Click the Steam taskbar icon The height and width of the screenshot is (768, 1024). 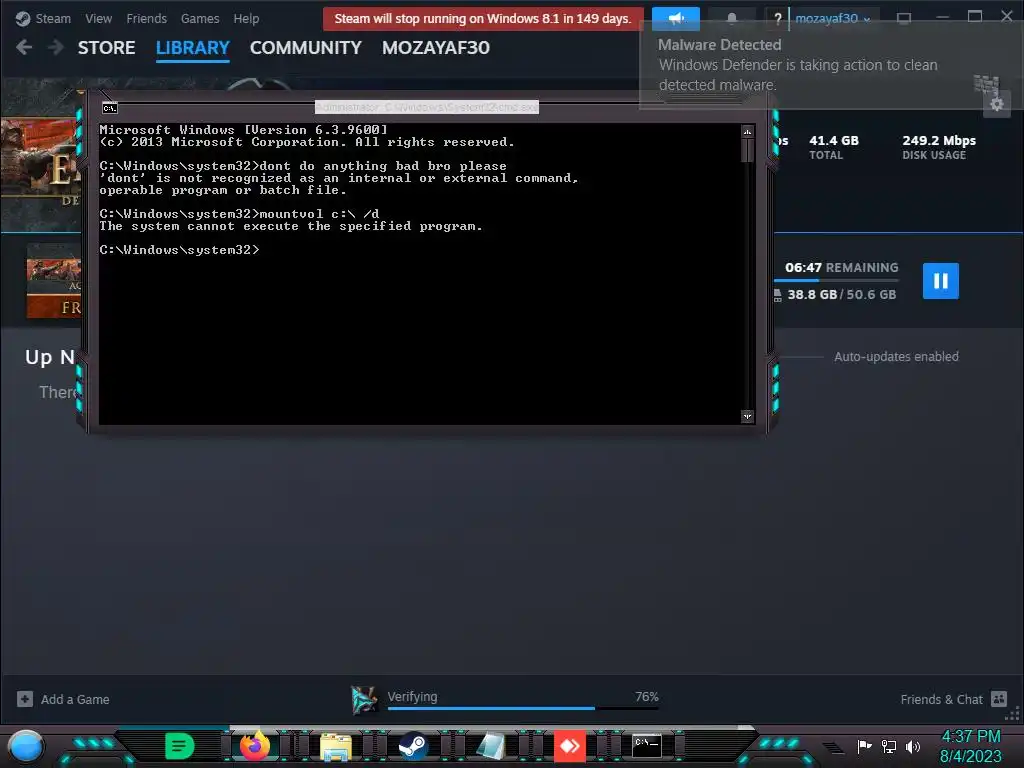tap(413, 746)
